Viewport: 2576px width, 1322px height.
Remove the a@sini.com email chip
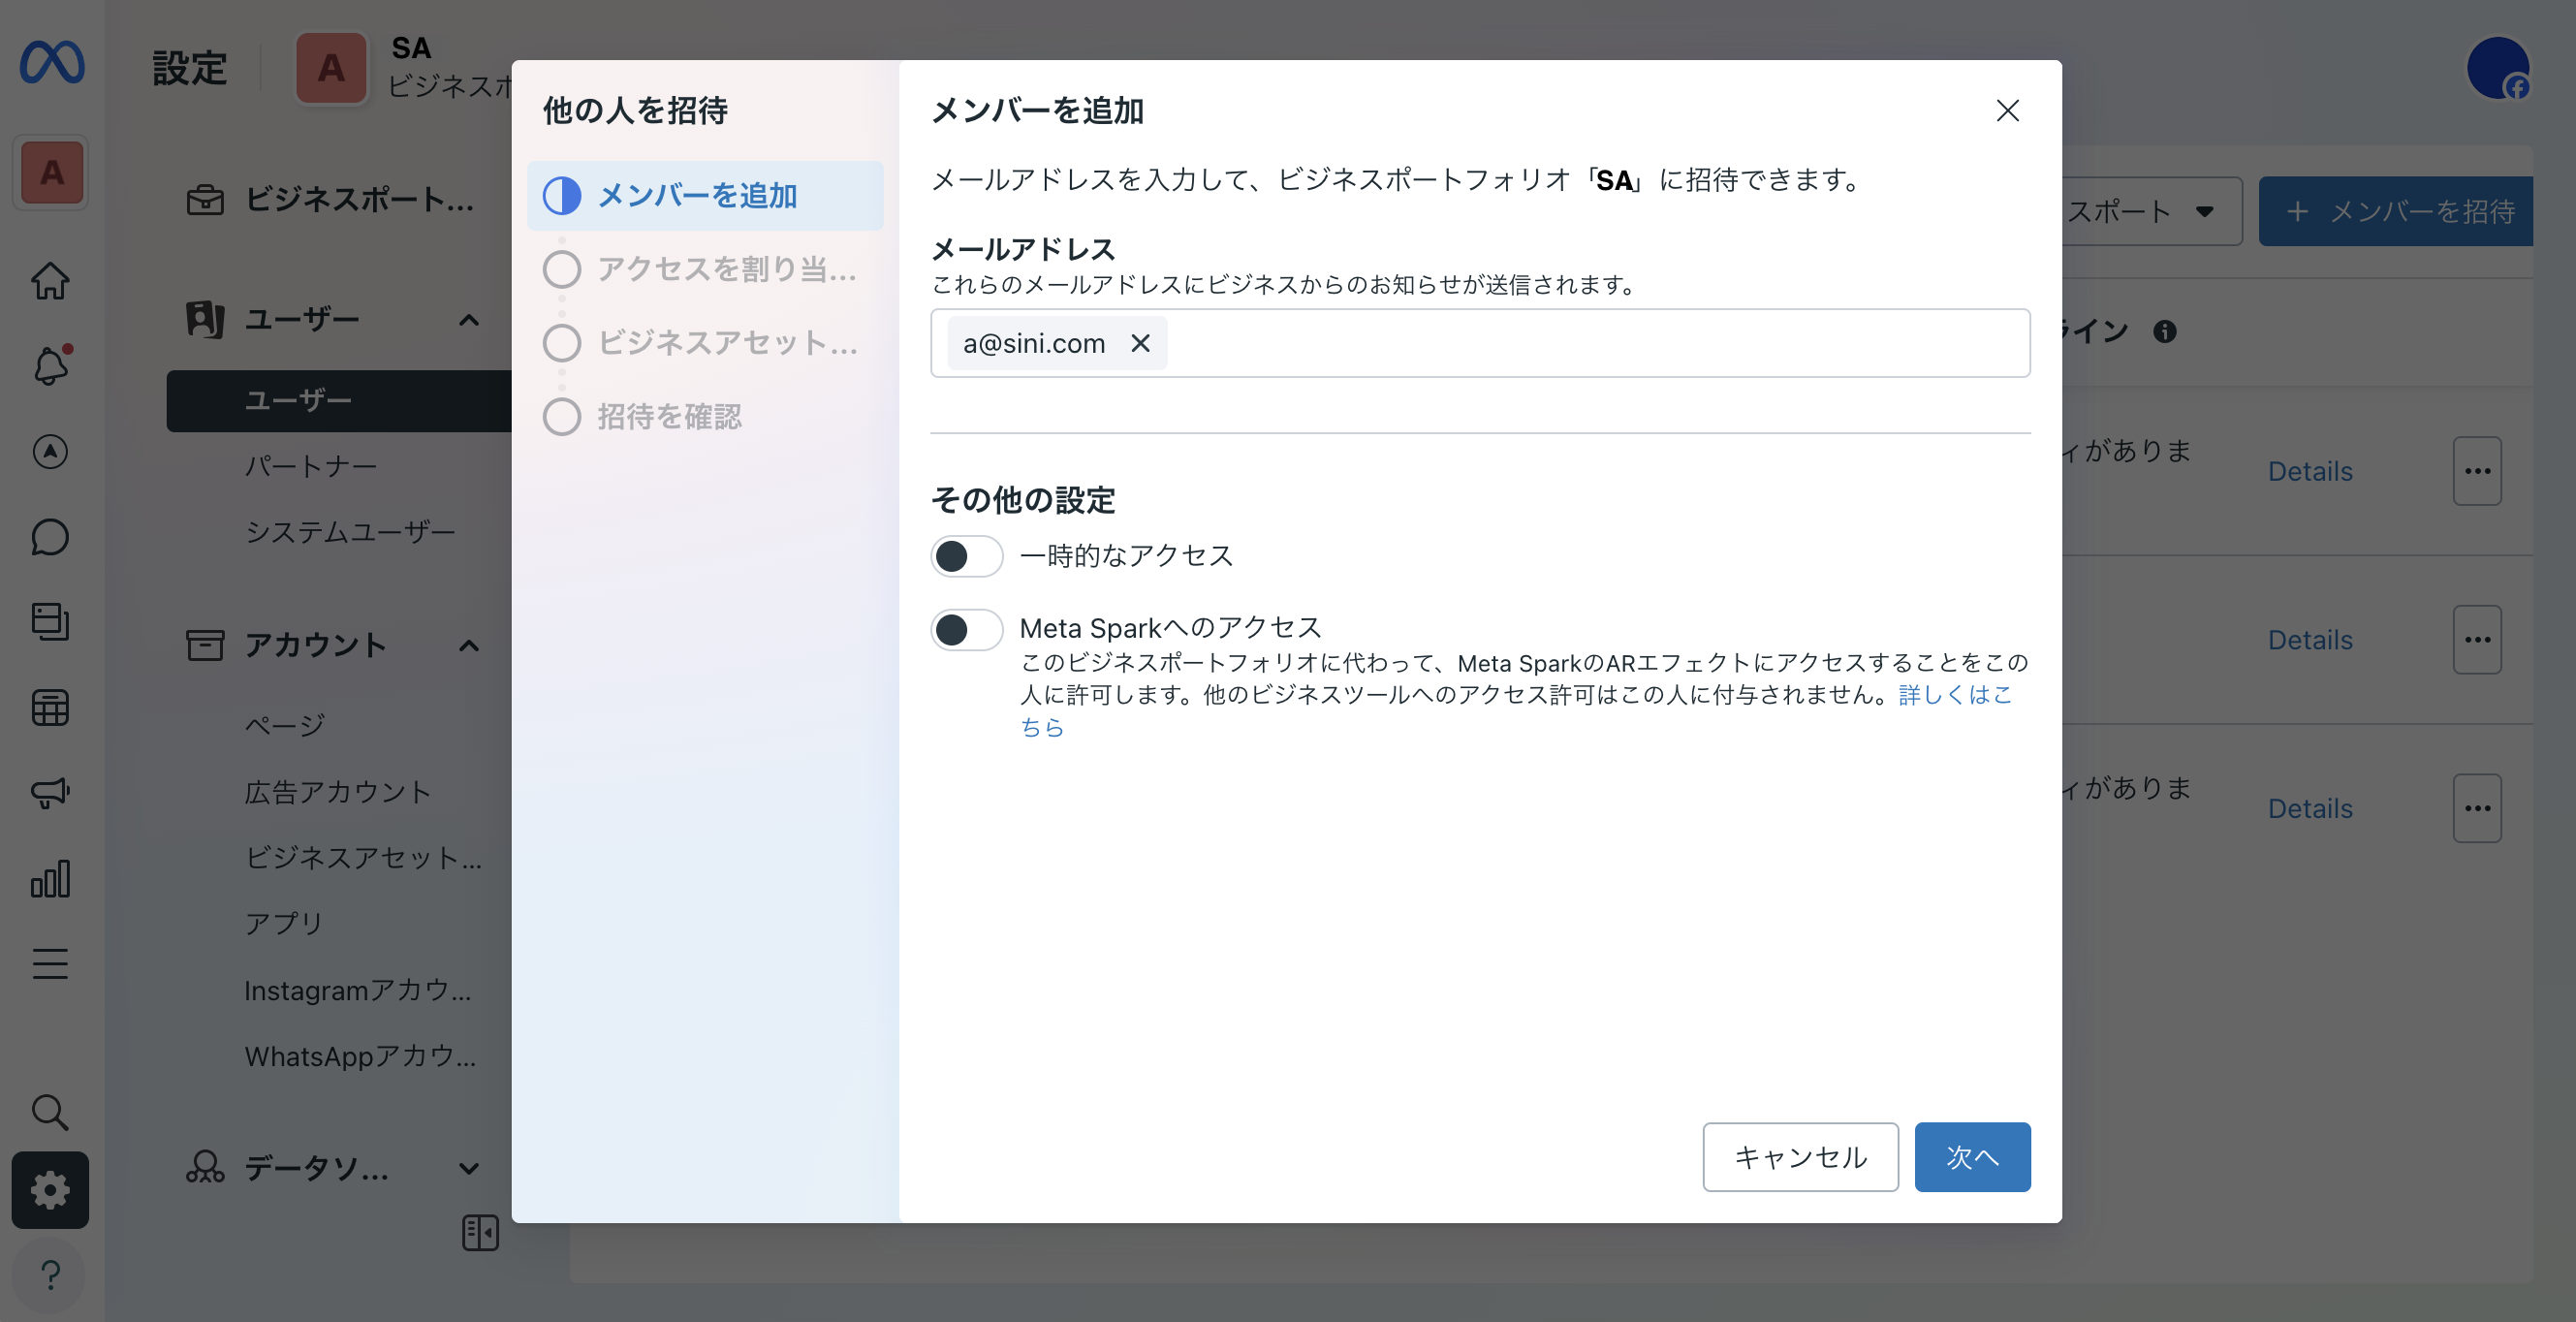(1140, 343)
